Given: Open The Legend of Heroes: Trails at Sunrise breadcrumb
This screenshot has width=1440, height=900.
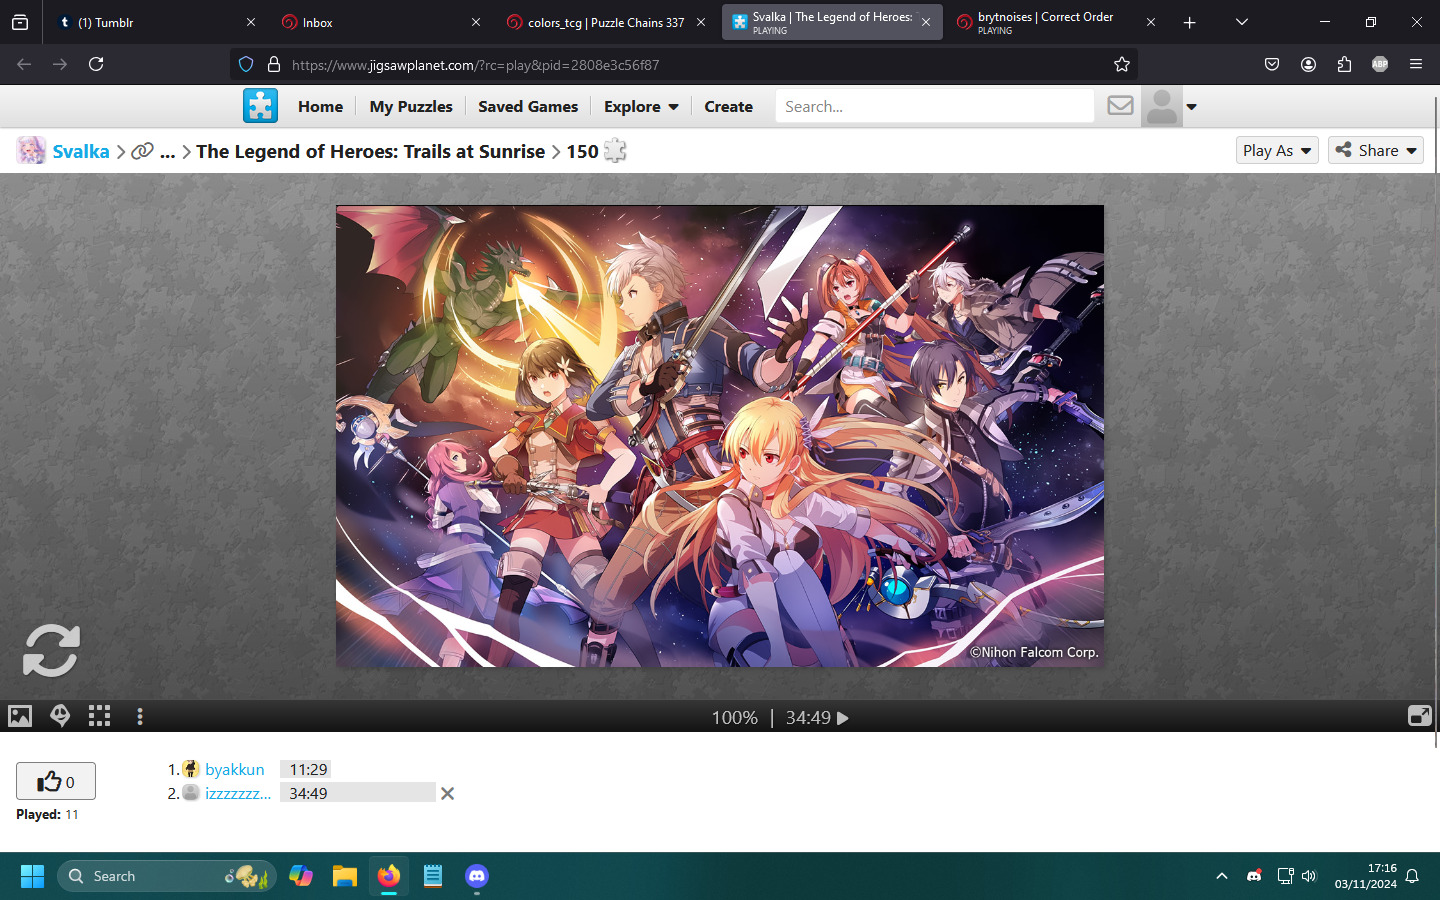Looking at the screenshot, I should point(370,151).
